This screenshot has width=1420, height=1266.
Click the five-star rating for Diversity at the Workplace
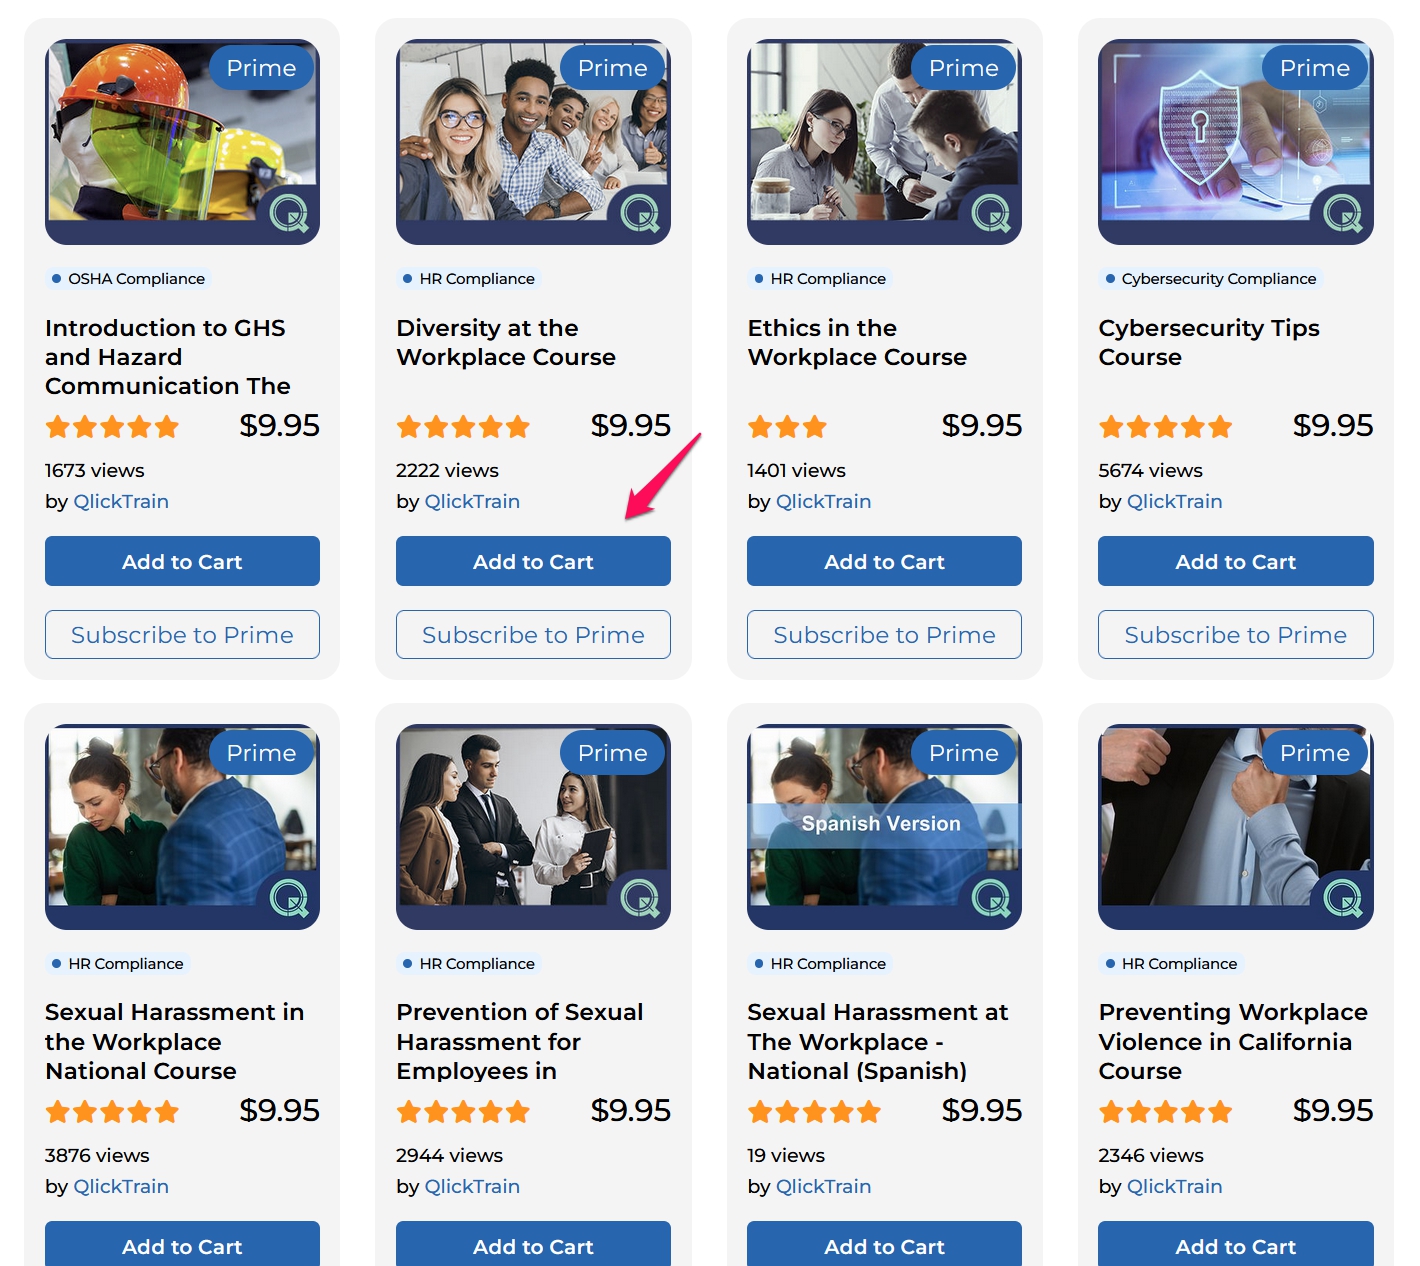pyautogui.click(x=463, y=427)
